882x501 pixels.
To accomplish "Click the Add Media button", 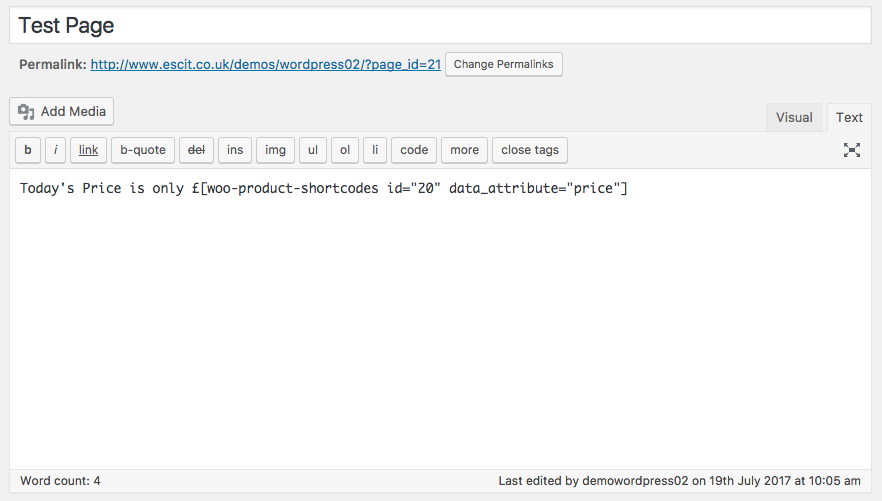I will [x=62, y=112].
